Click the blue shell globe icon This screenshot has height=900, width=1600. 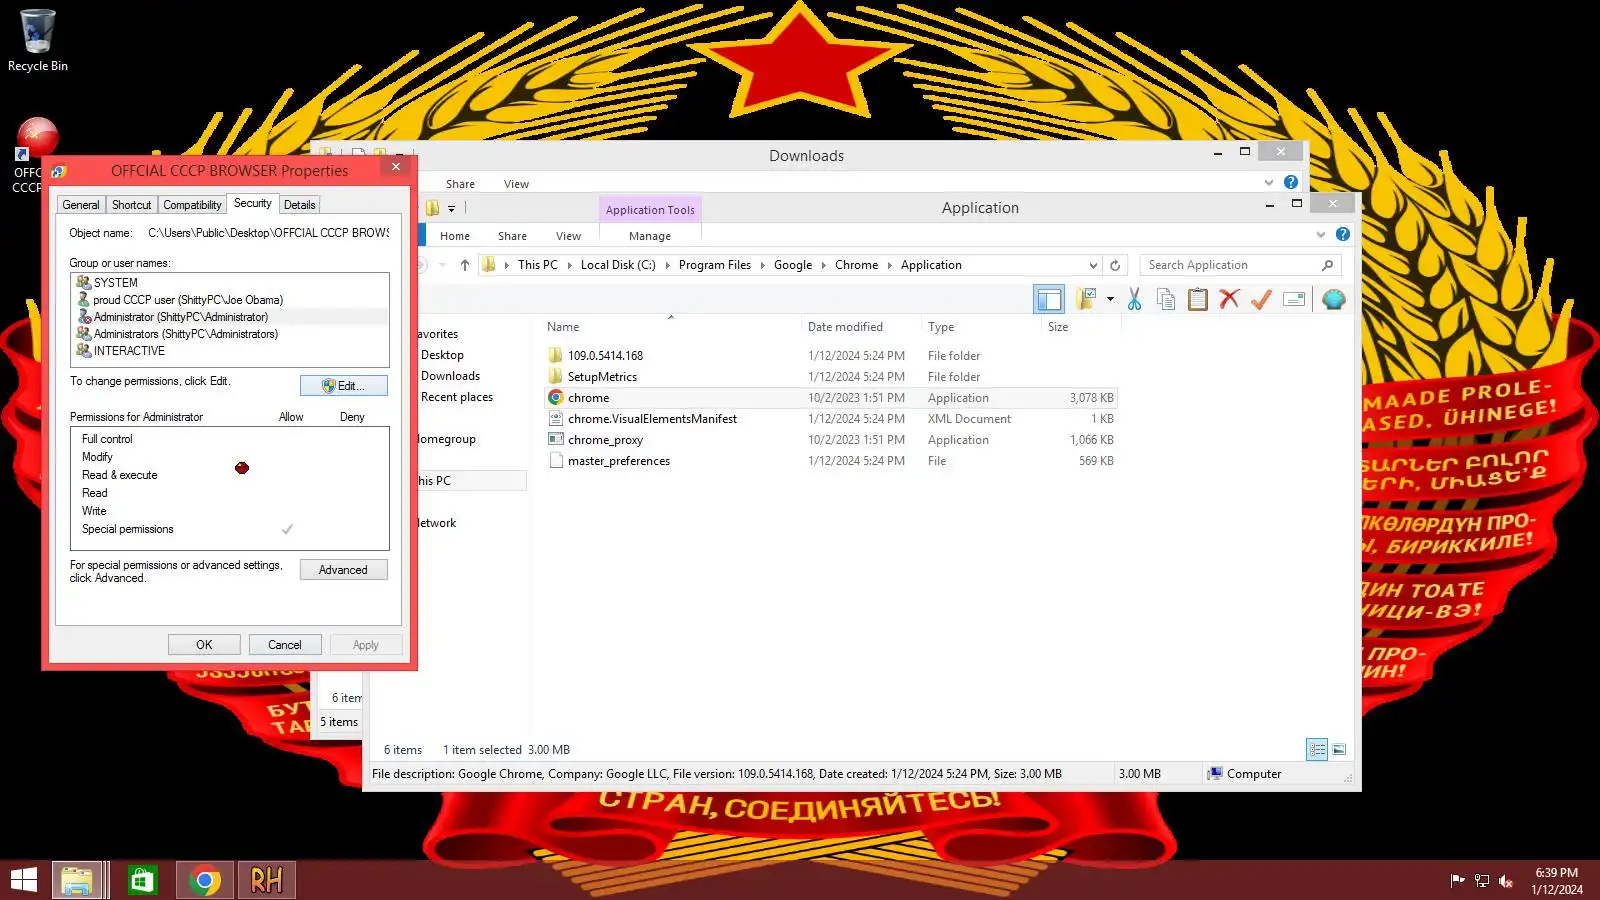tap(1333, 299)
